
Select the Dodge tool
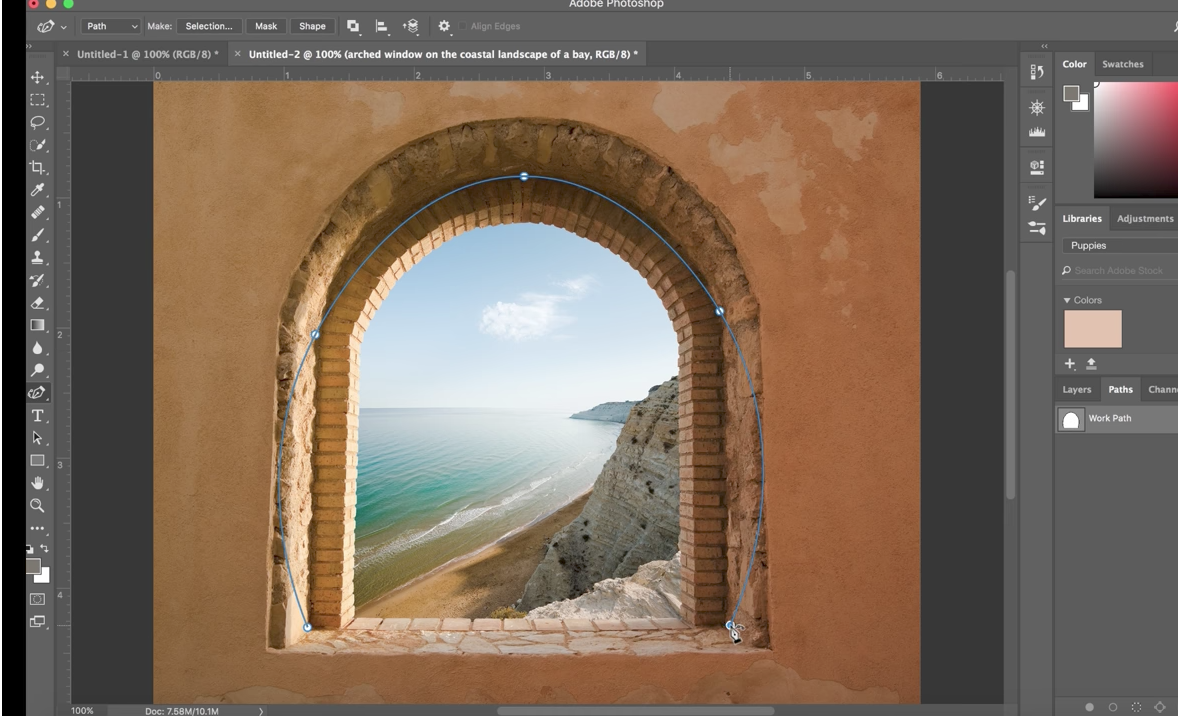click(37, 370)
